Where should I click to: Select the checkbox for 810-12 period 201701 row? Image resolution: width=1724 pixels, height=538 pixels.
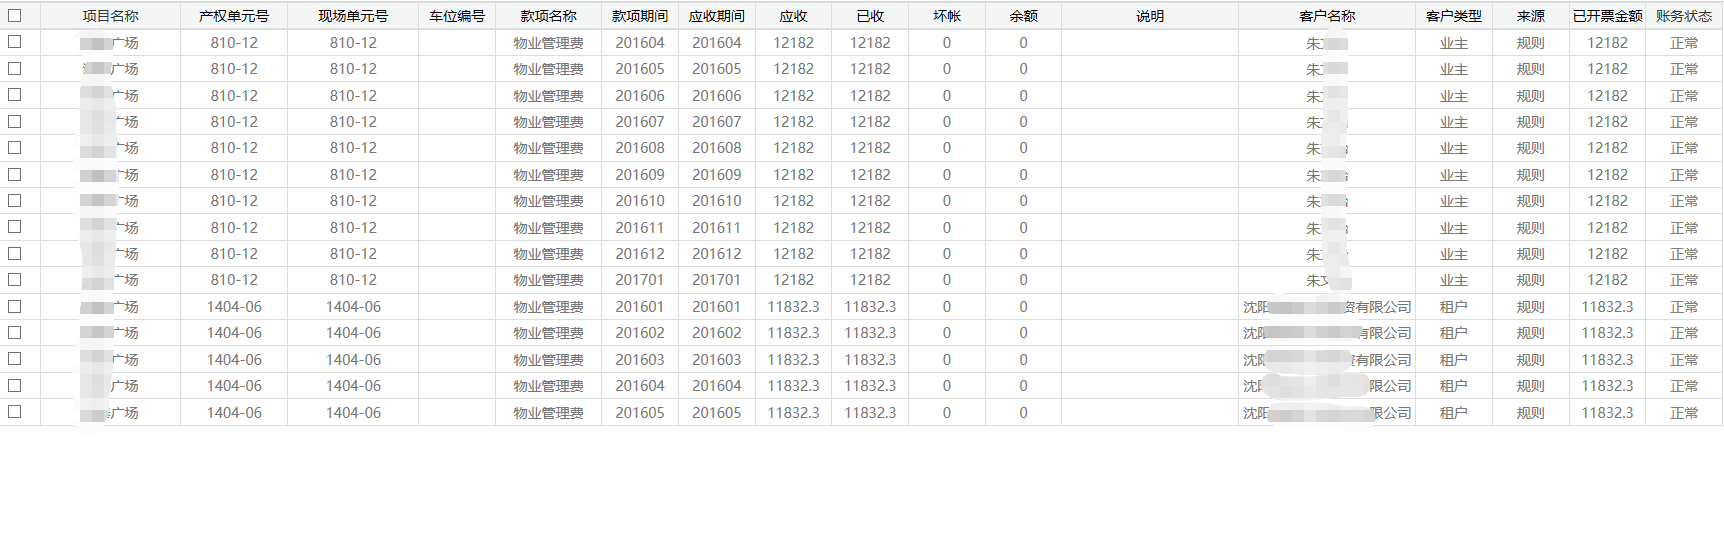coord(15,280)
